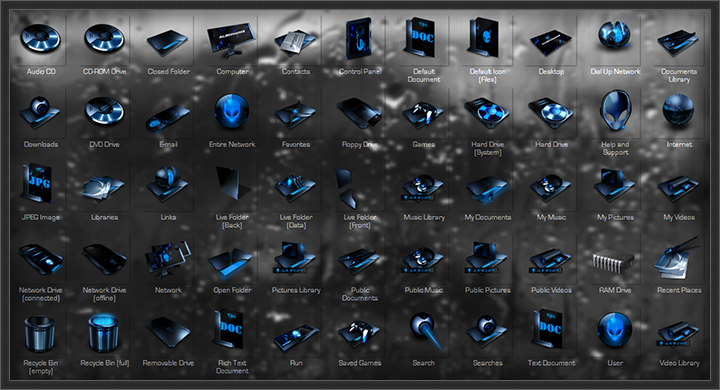
Task: Open the Games controller icon
Action: [x=423, y=115]
